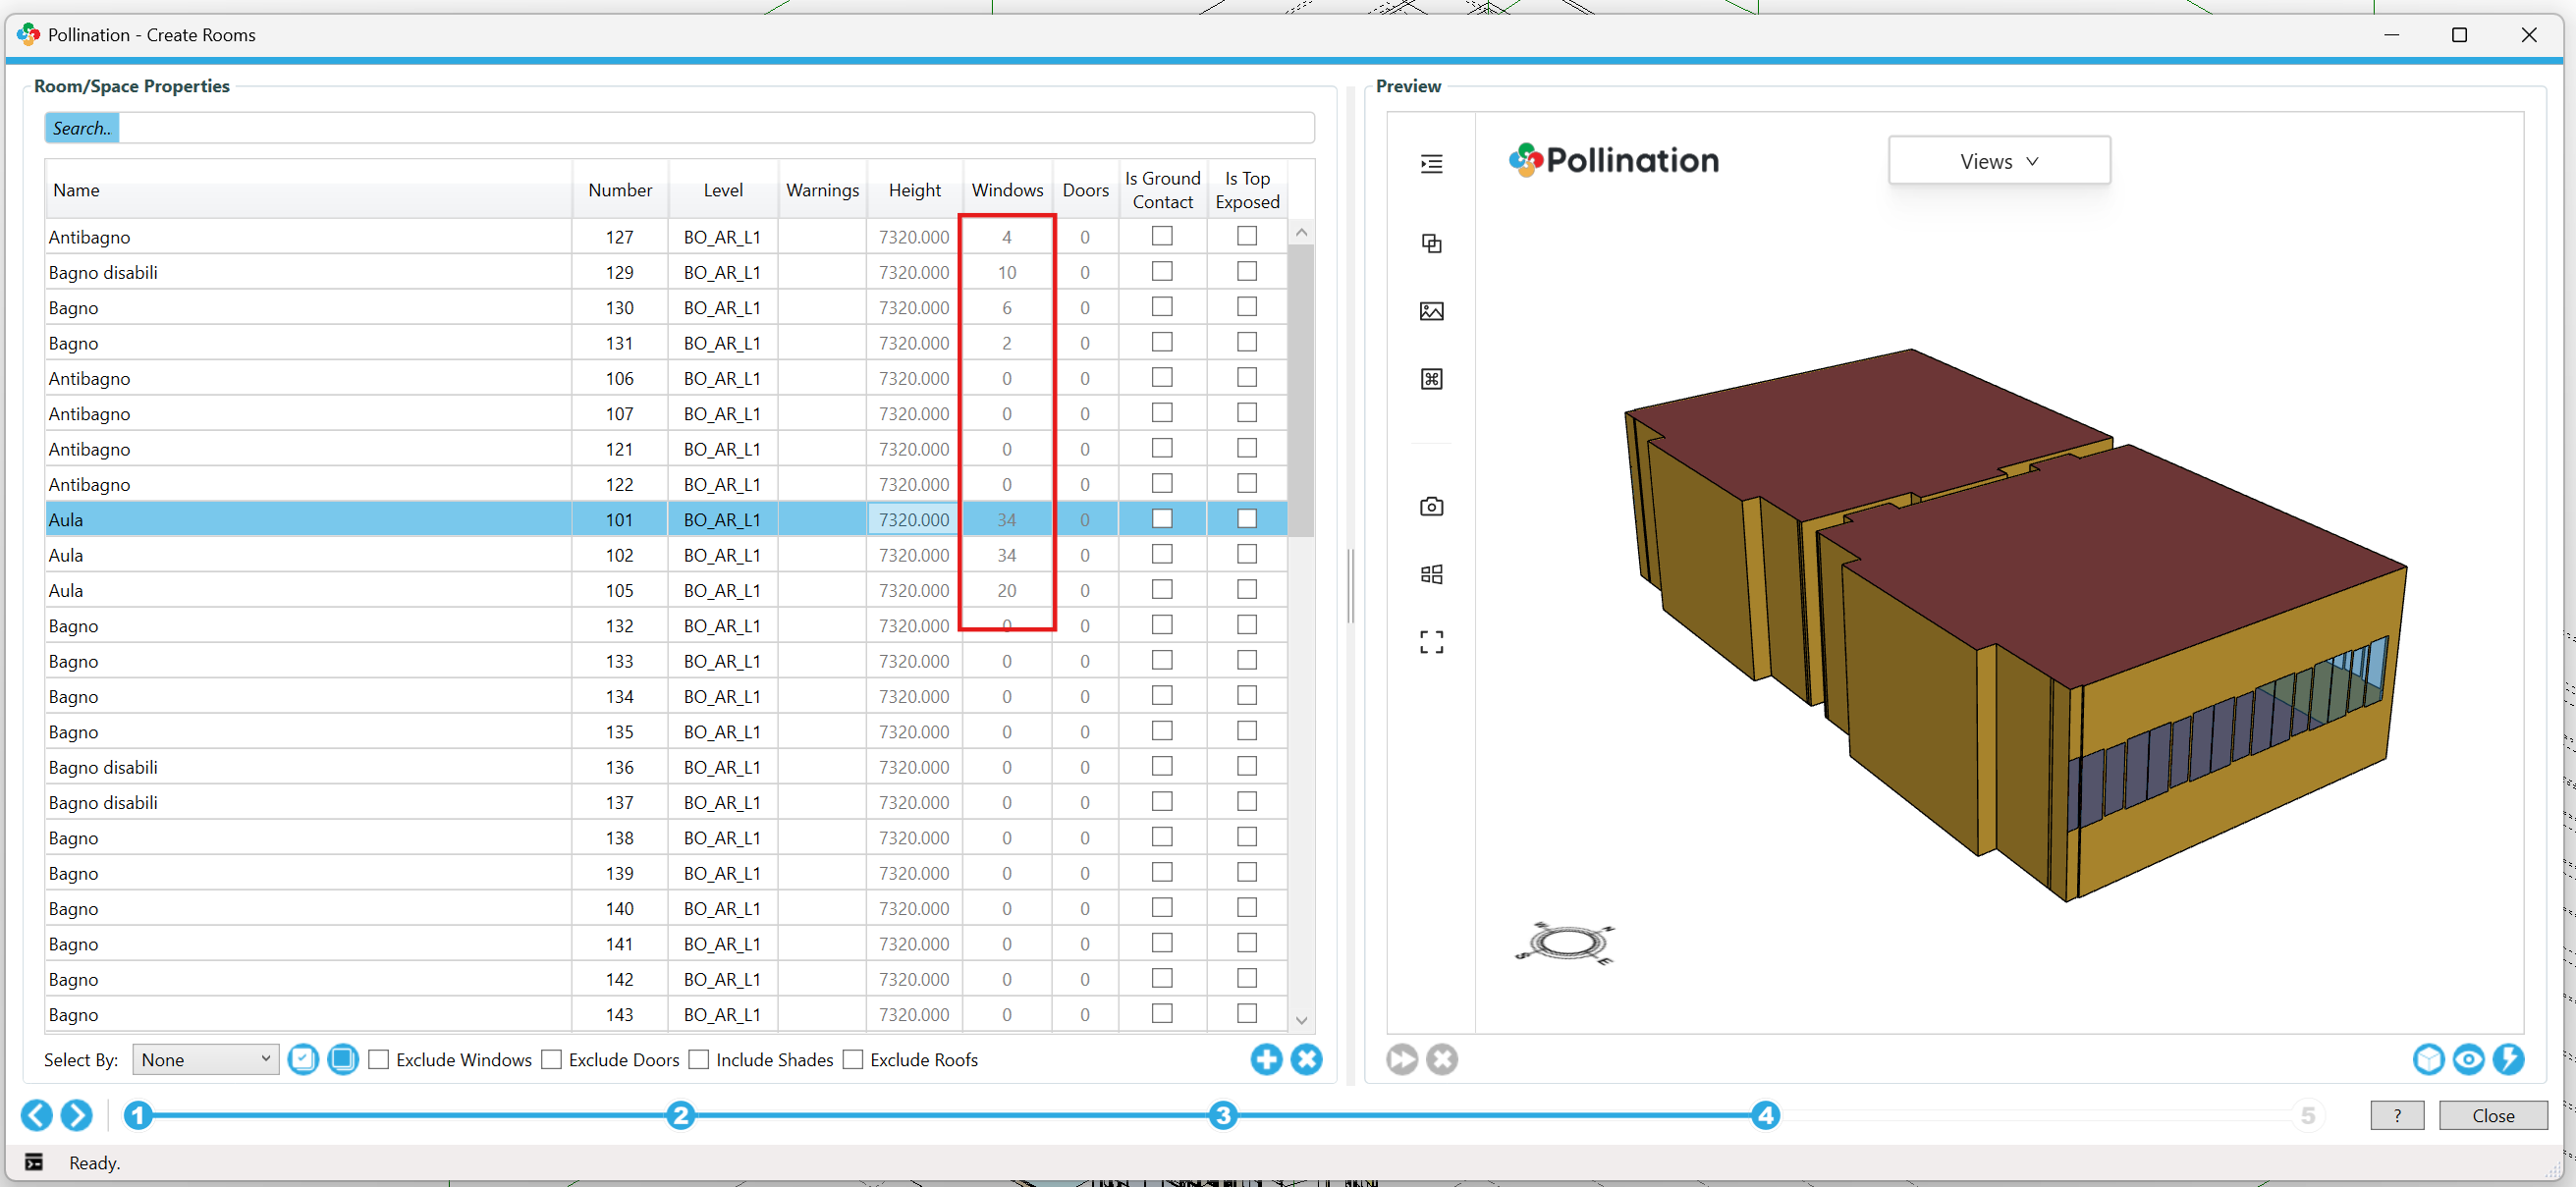The height and width of the screenshot is (1187, 2576).
Task: Tick Is Ground Contact for Antibagno 127
Action: coord(1162,236)
